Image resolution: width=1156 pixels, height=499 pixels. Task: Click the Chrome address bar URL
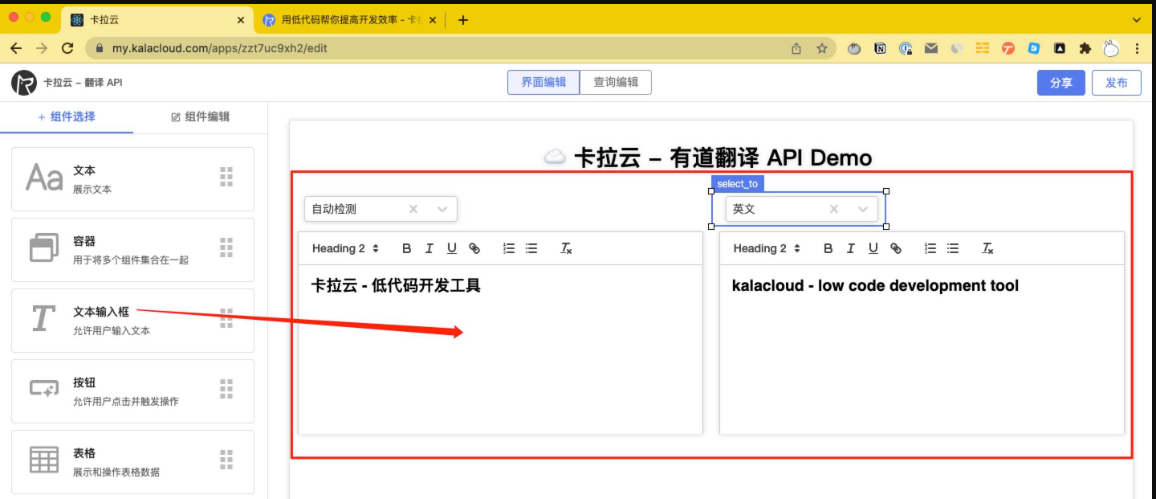coord(220,48)
